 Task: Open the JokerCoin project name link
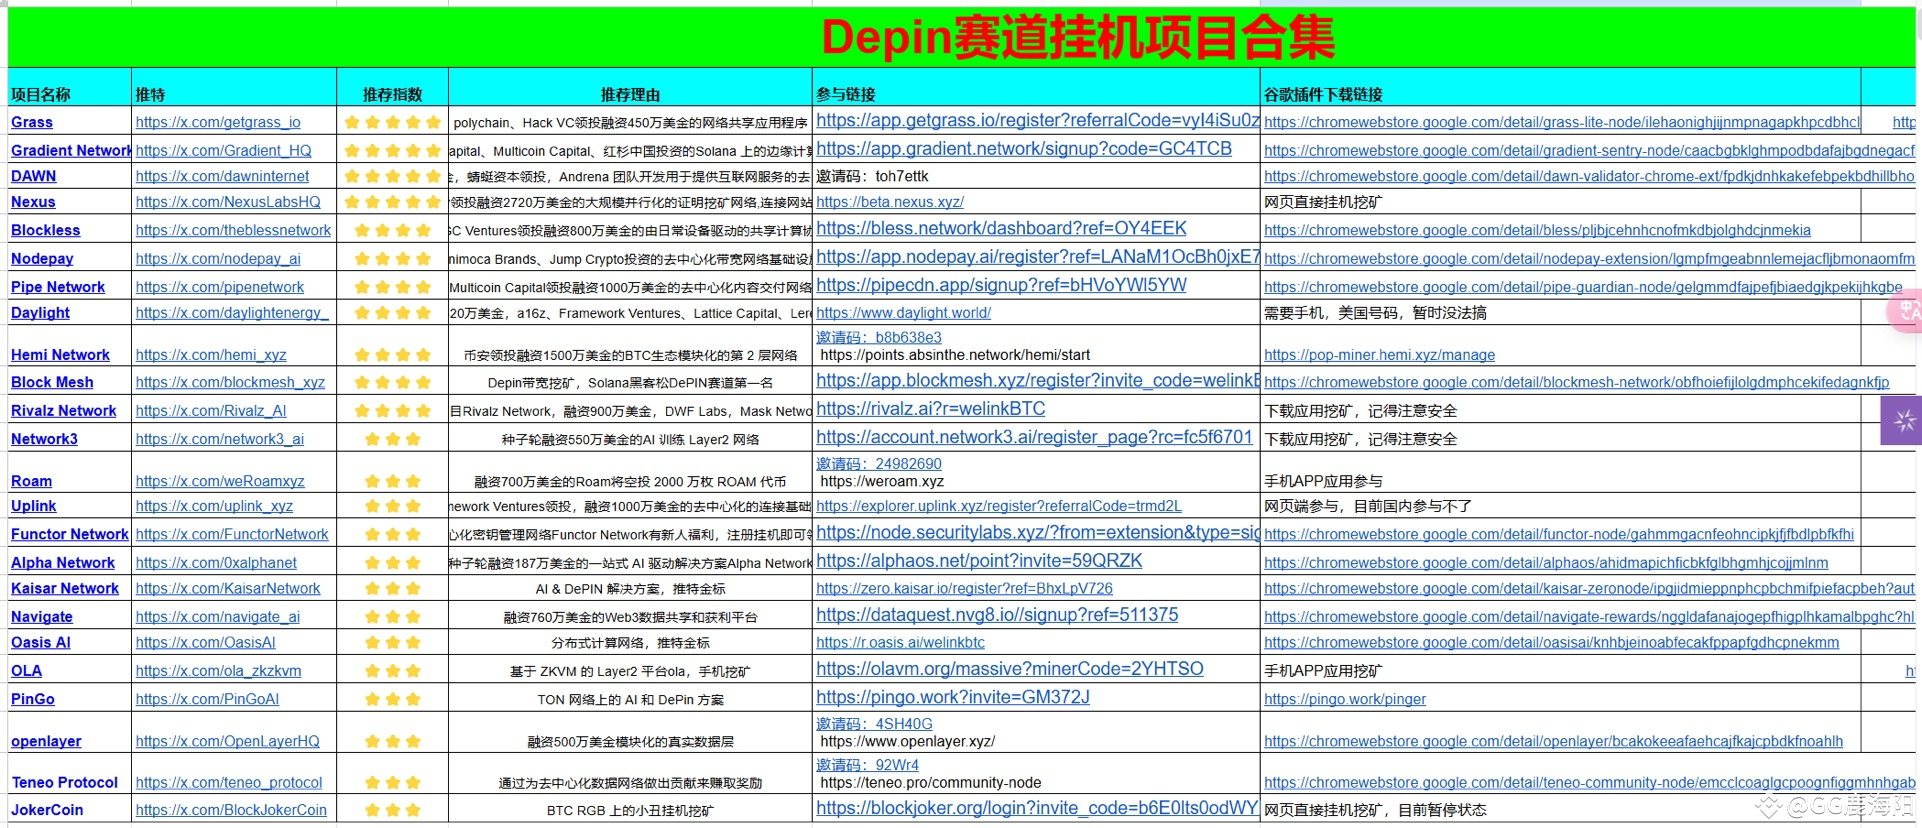pyautogui.click(x=47, y=810)
